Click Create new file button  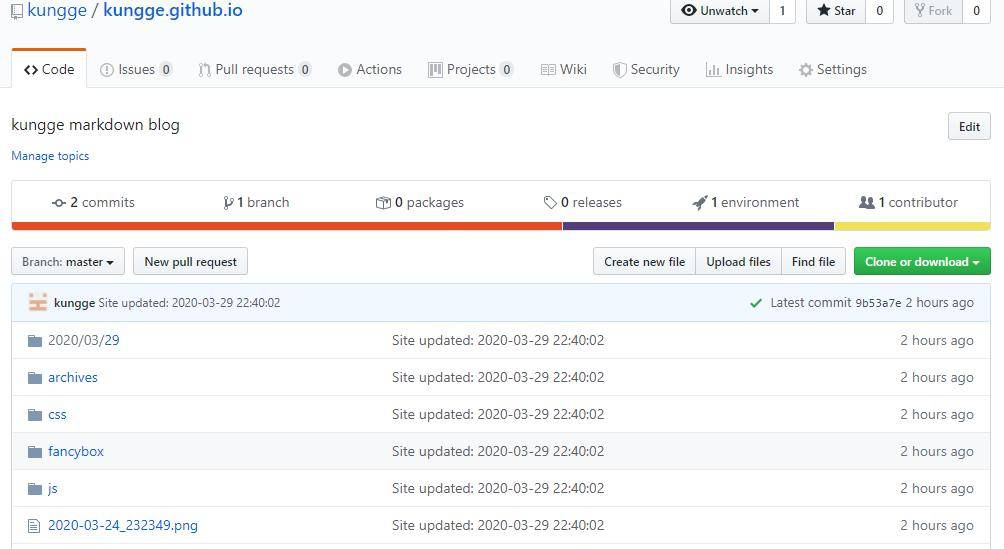[644, 261]
